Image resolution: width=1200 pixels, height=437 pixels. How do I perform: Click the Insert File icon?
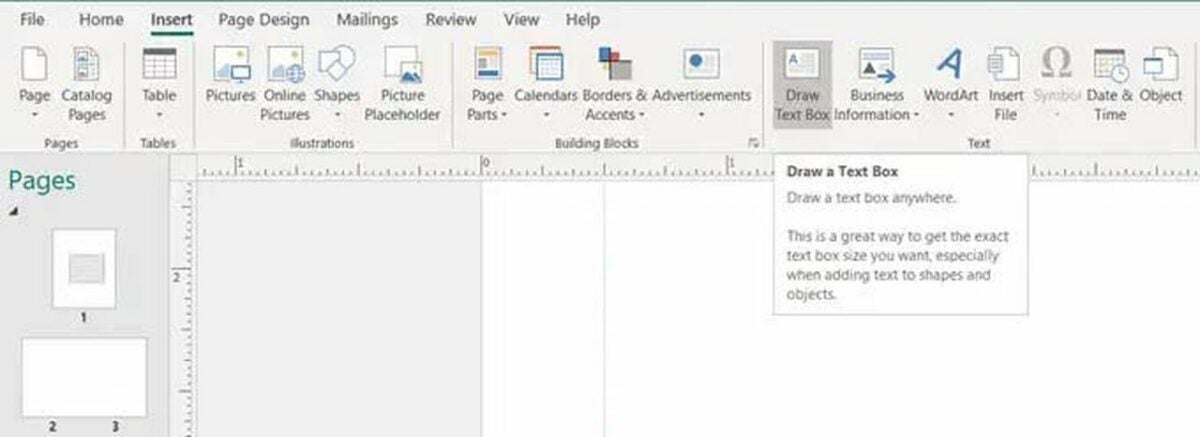click(1005, 83)
